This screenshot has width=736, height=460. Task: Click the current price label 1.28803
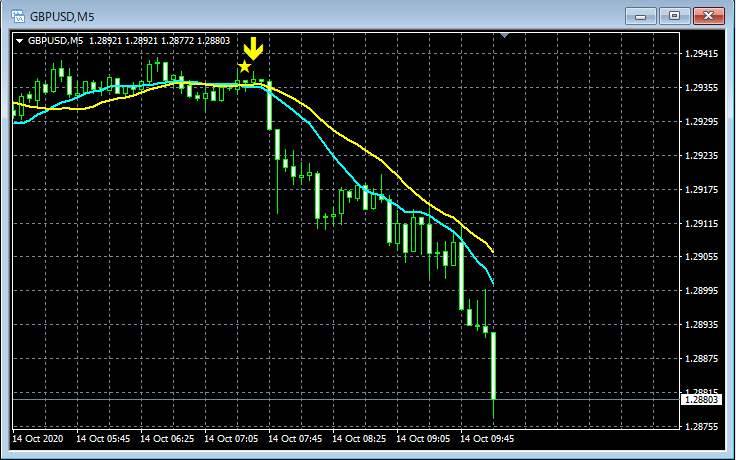coord(702,399)
